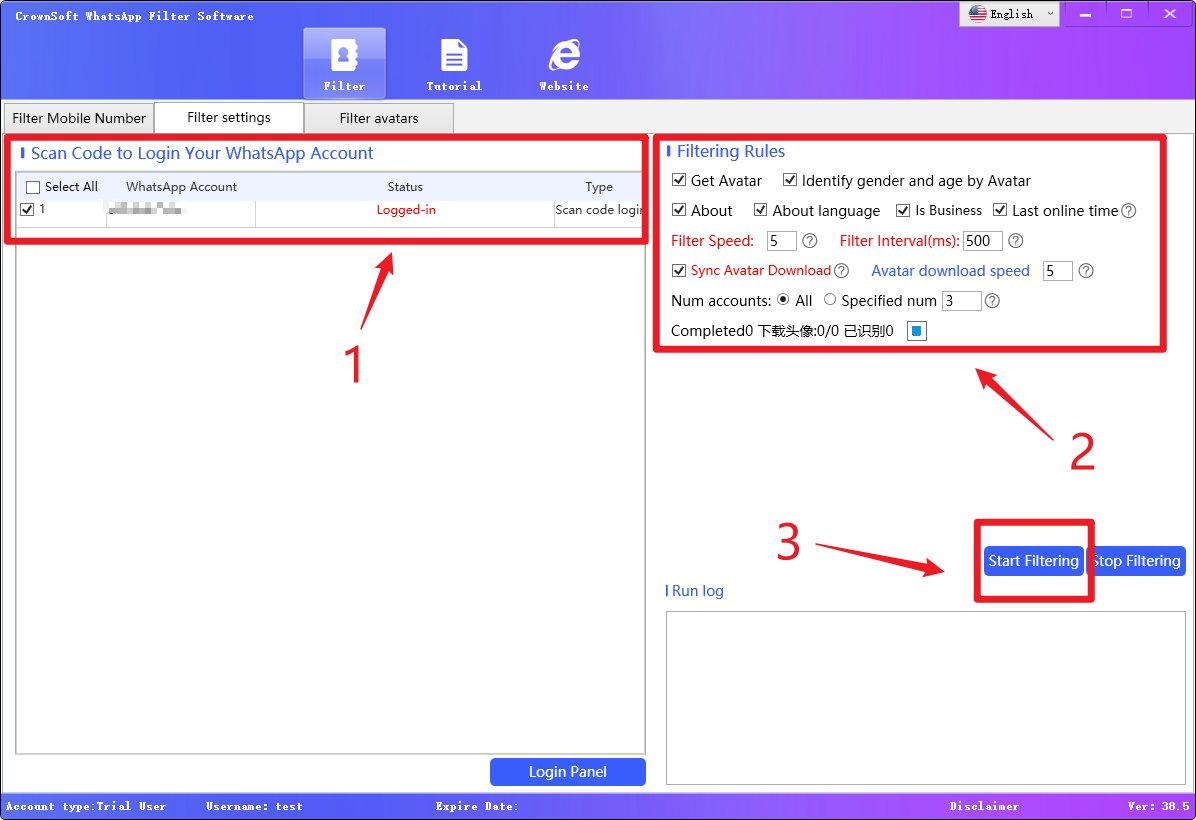Click the Filter Interval(ms) input field
1196x820 pixels.
[982, 241]
